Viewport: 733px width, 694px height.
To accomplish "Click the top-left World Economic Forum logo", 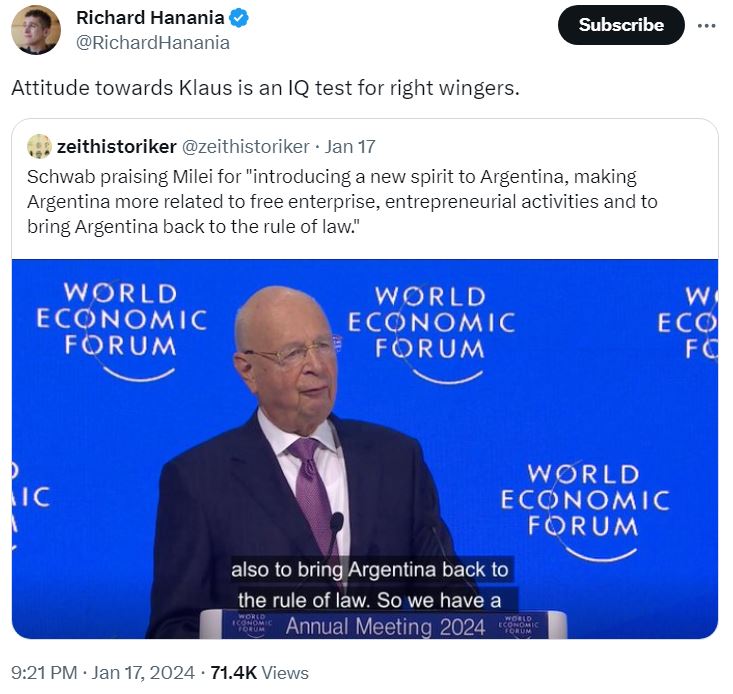I will (x=122, y=330).
